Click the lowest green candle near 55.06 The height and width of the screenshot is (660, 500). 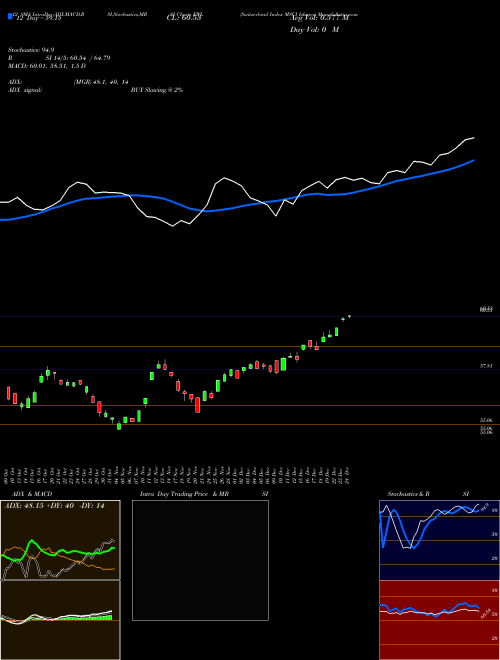pos(119,426)
